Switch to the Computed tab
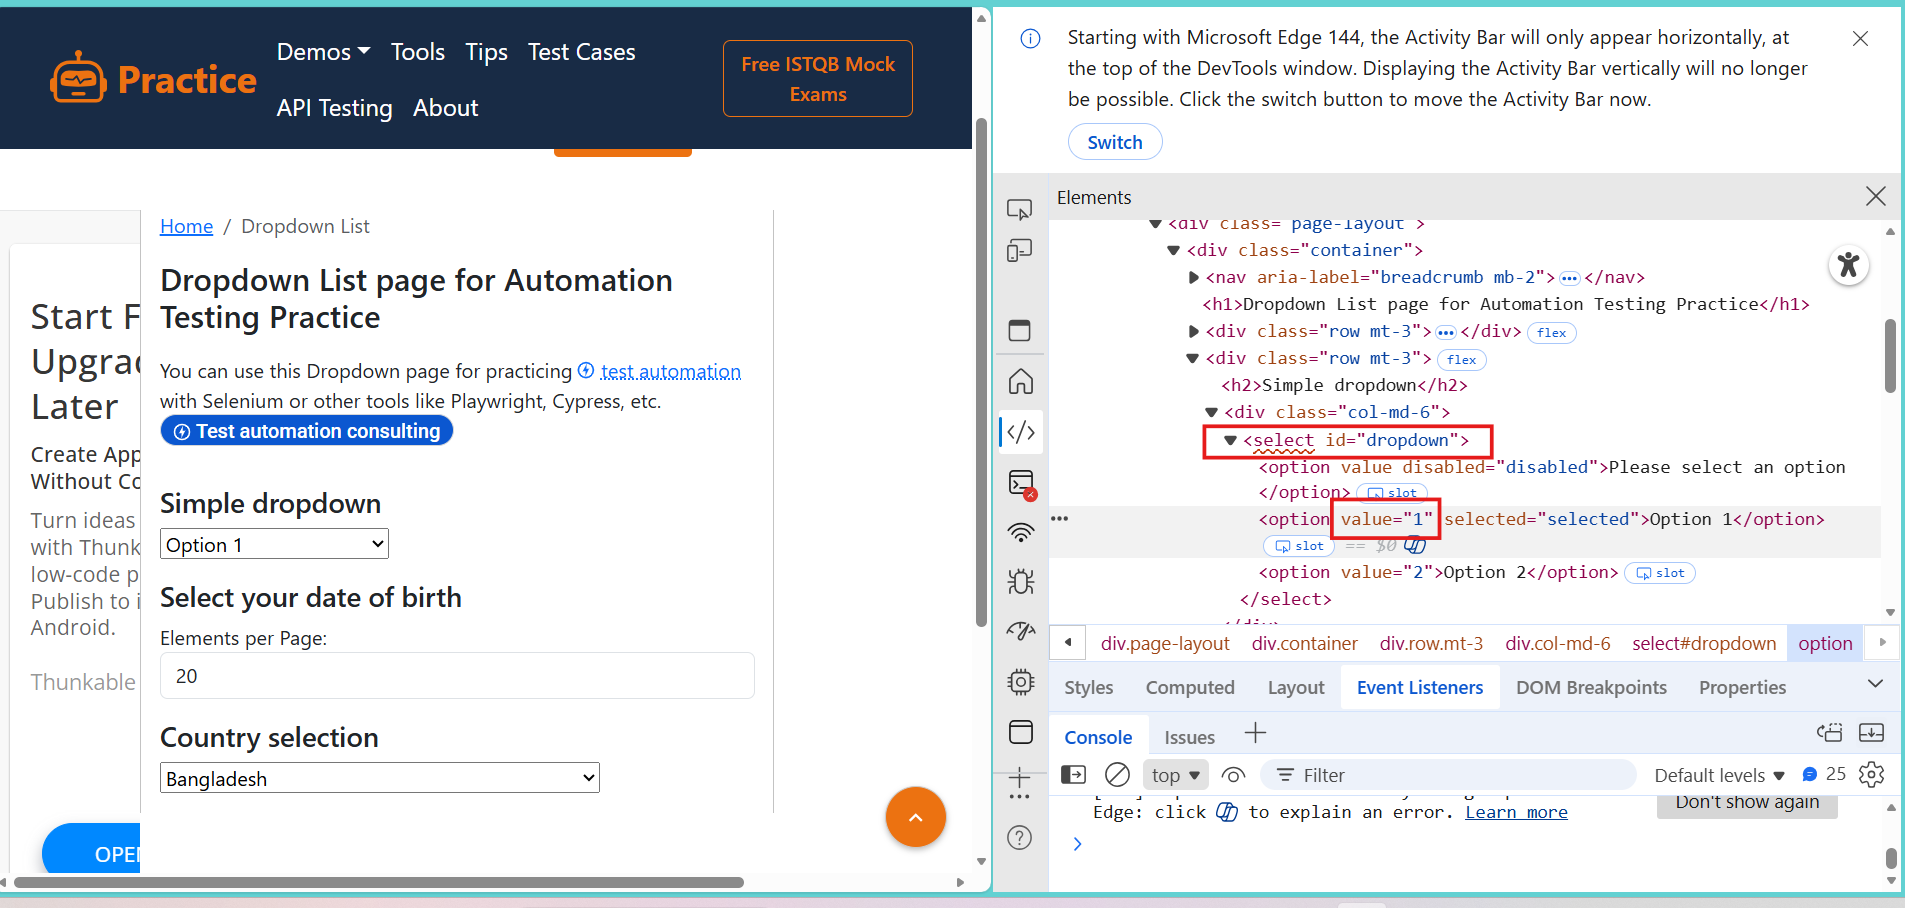Image resolution: width=1905 pixels, height=908 pixels. (x=1189, y=688)
